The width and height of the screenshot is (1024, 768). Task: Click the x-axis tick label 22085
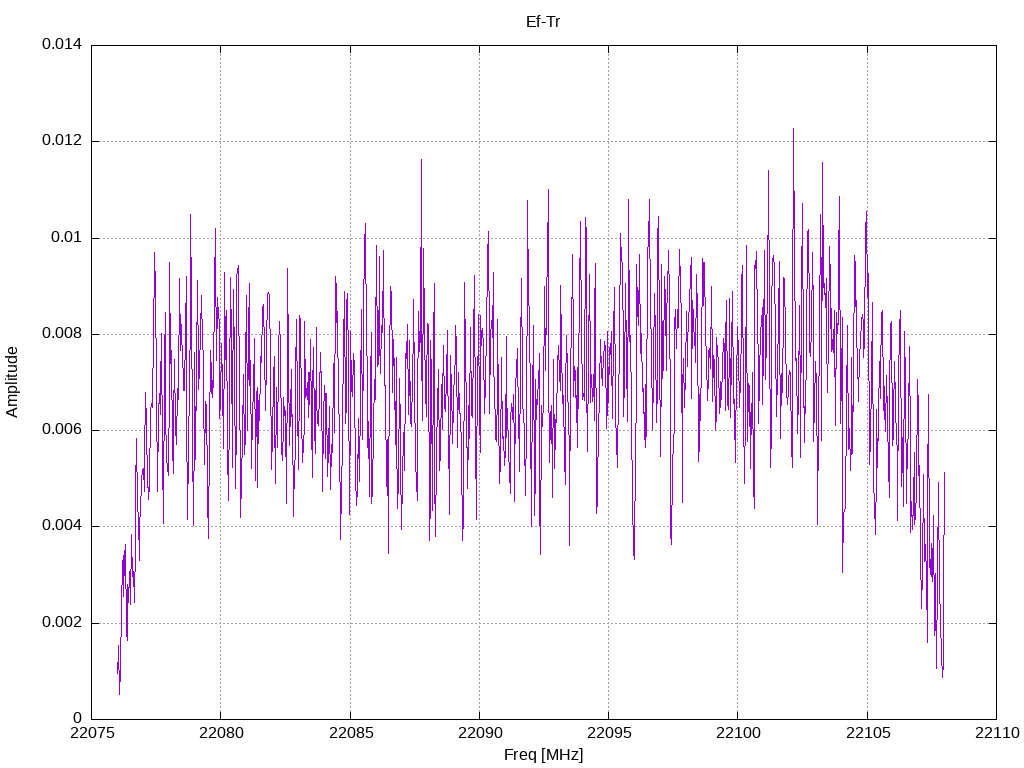click(351, 733)
